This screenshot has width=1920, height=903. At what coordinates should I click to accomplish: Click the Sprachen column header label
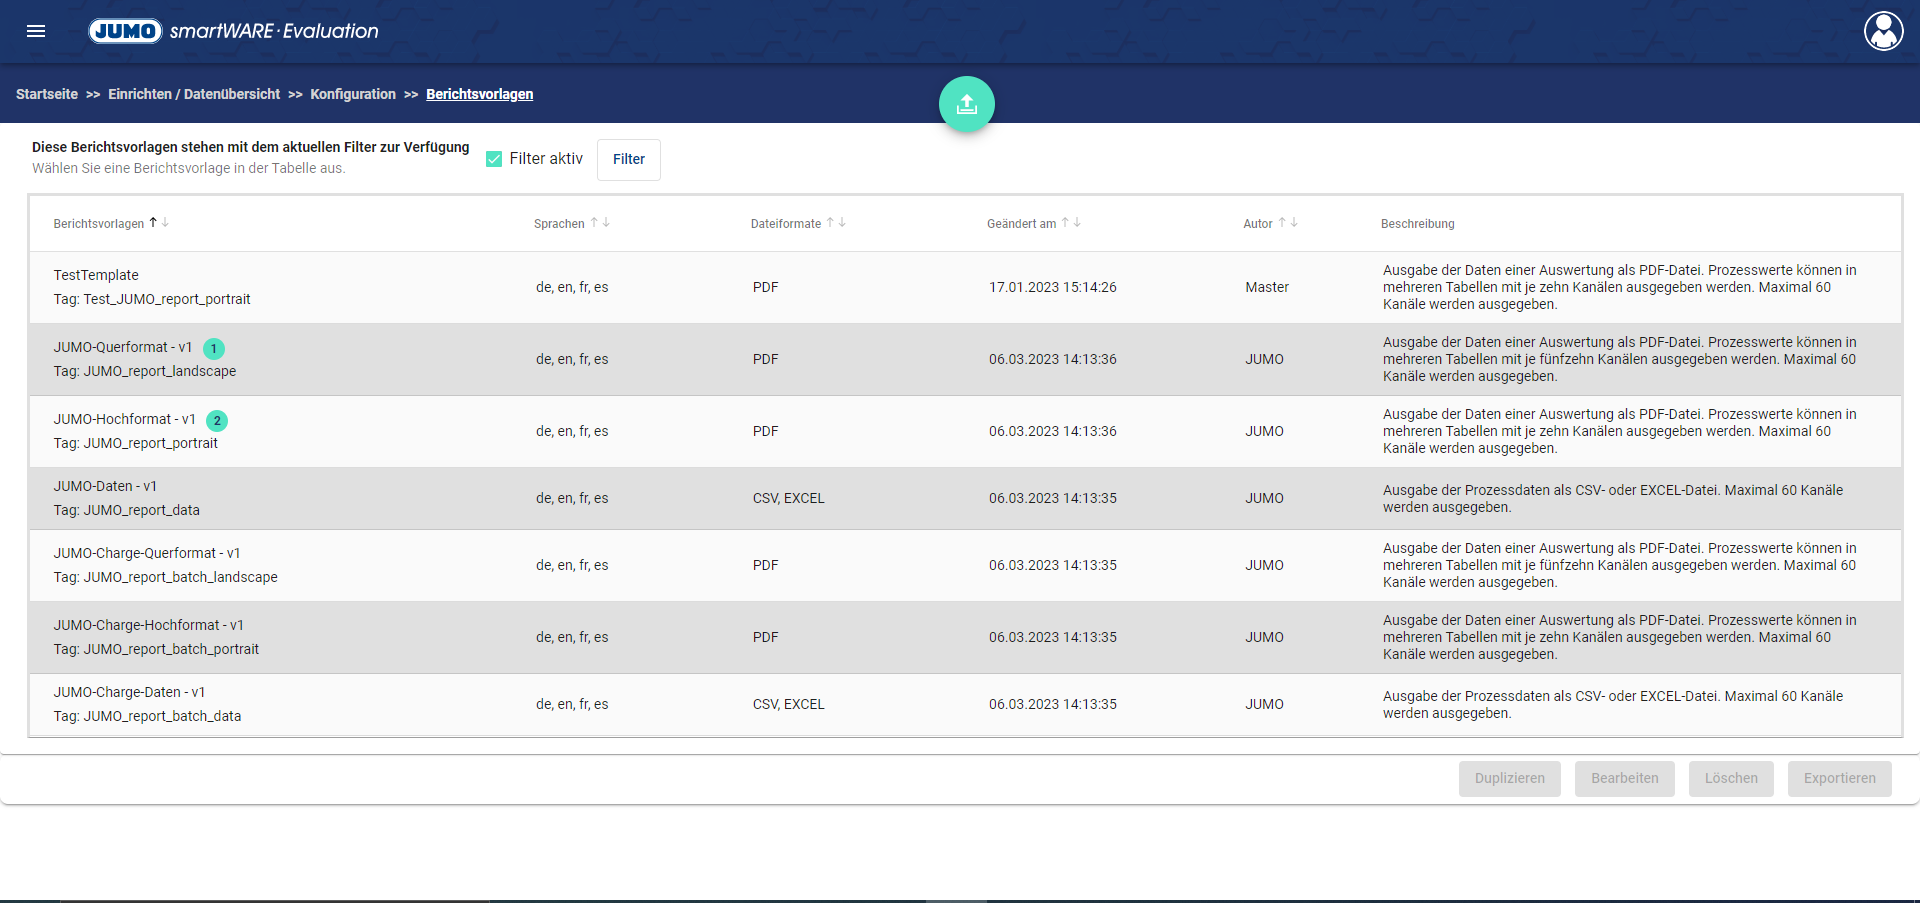pyautogui.click(x=559, y=224)
